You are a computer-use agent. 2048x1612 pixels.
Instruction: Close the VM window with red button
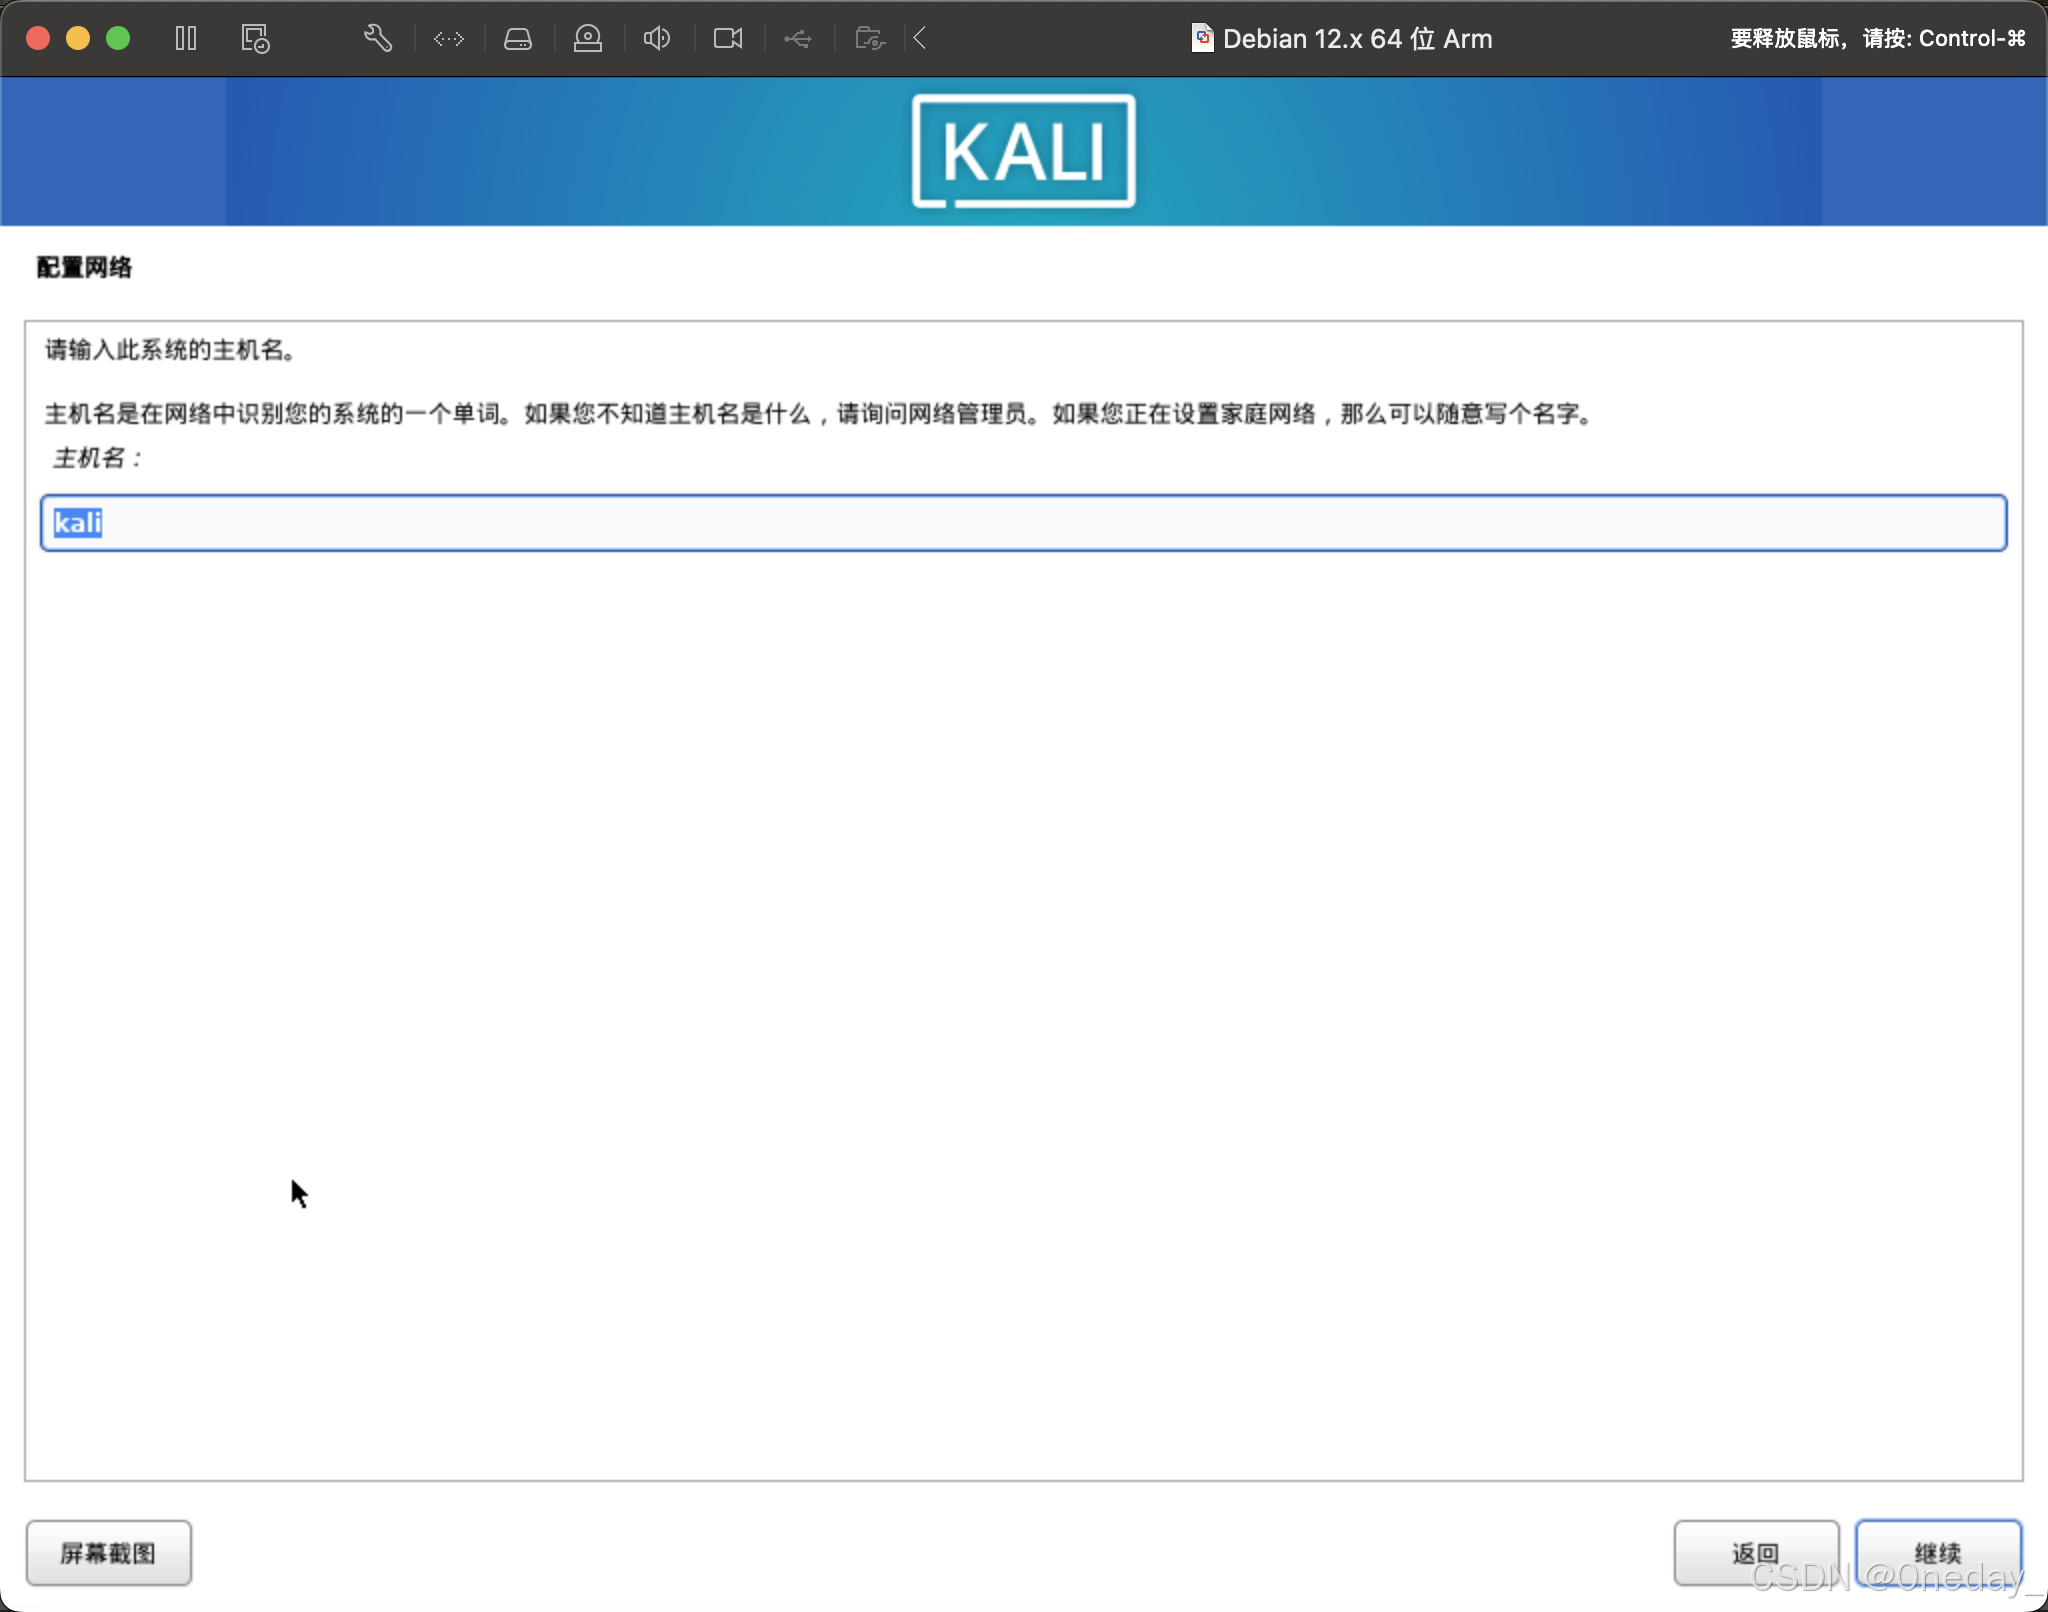(x=38, y=39)
